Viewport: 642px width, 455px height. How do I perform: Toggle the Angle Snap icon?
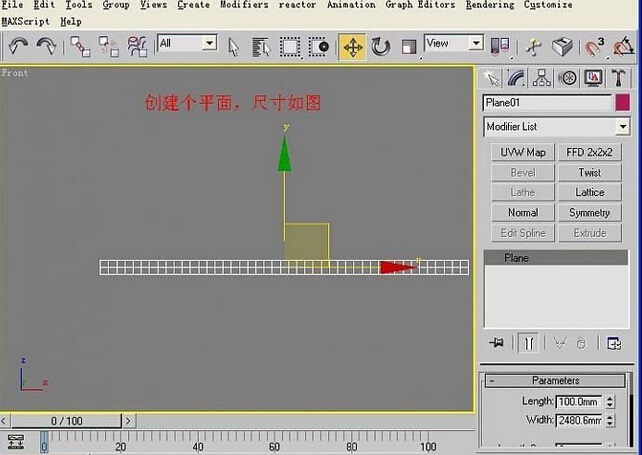pyautogui.click(x=624, y=47)
